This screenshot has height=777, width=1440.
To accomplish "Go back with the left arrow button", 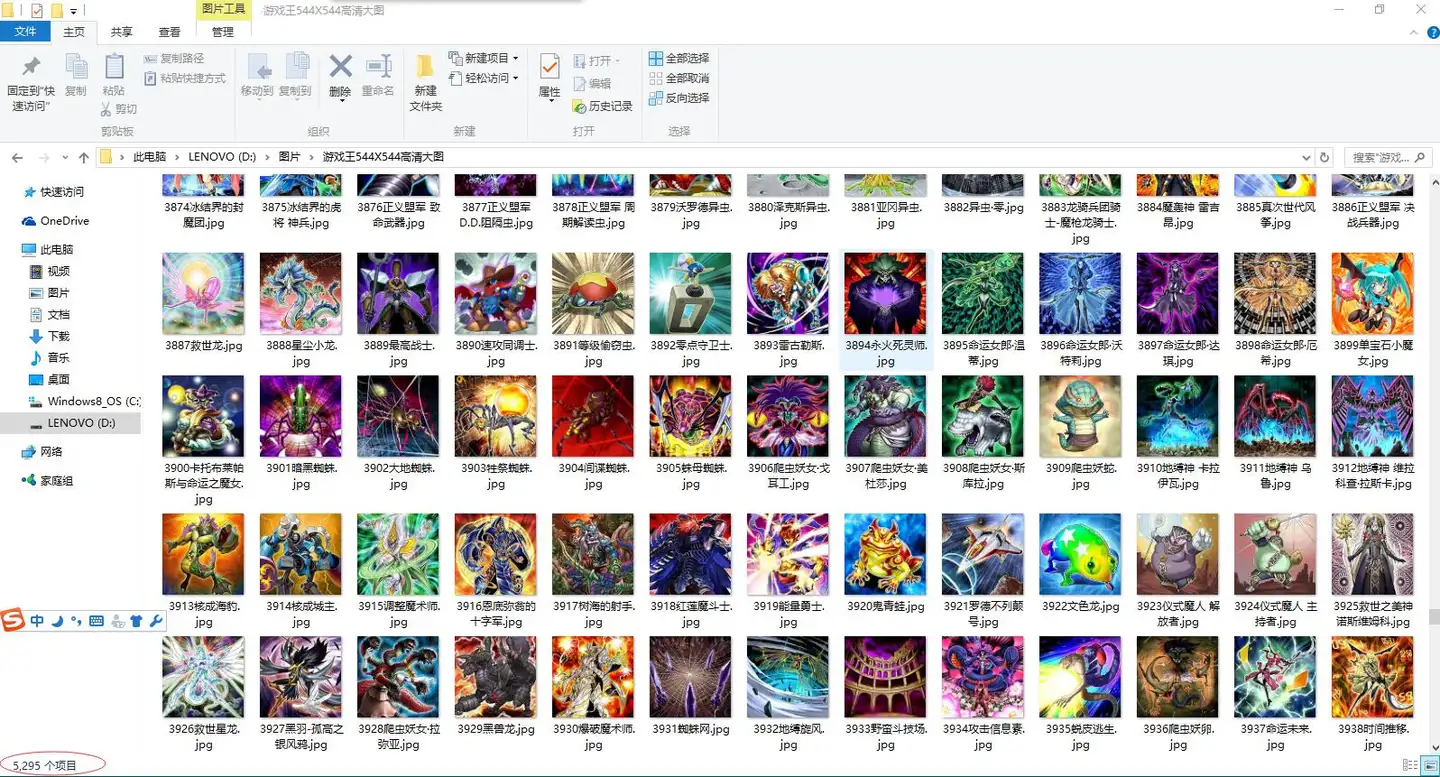I will click(x=17, y=158).
